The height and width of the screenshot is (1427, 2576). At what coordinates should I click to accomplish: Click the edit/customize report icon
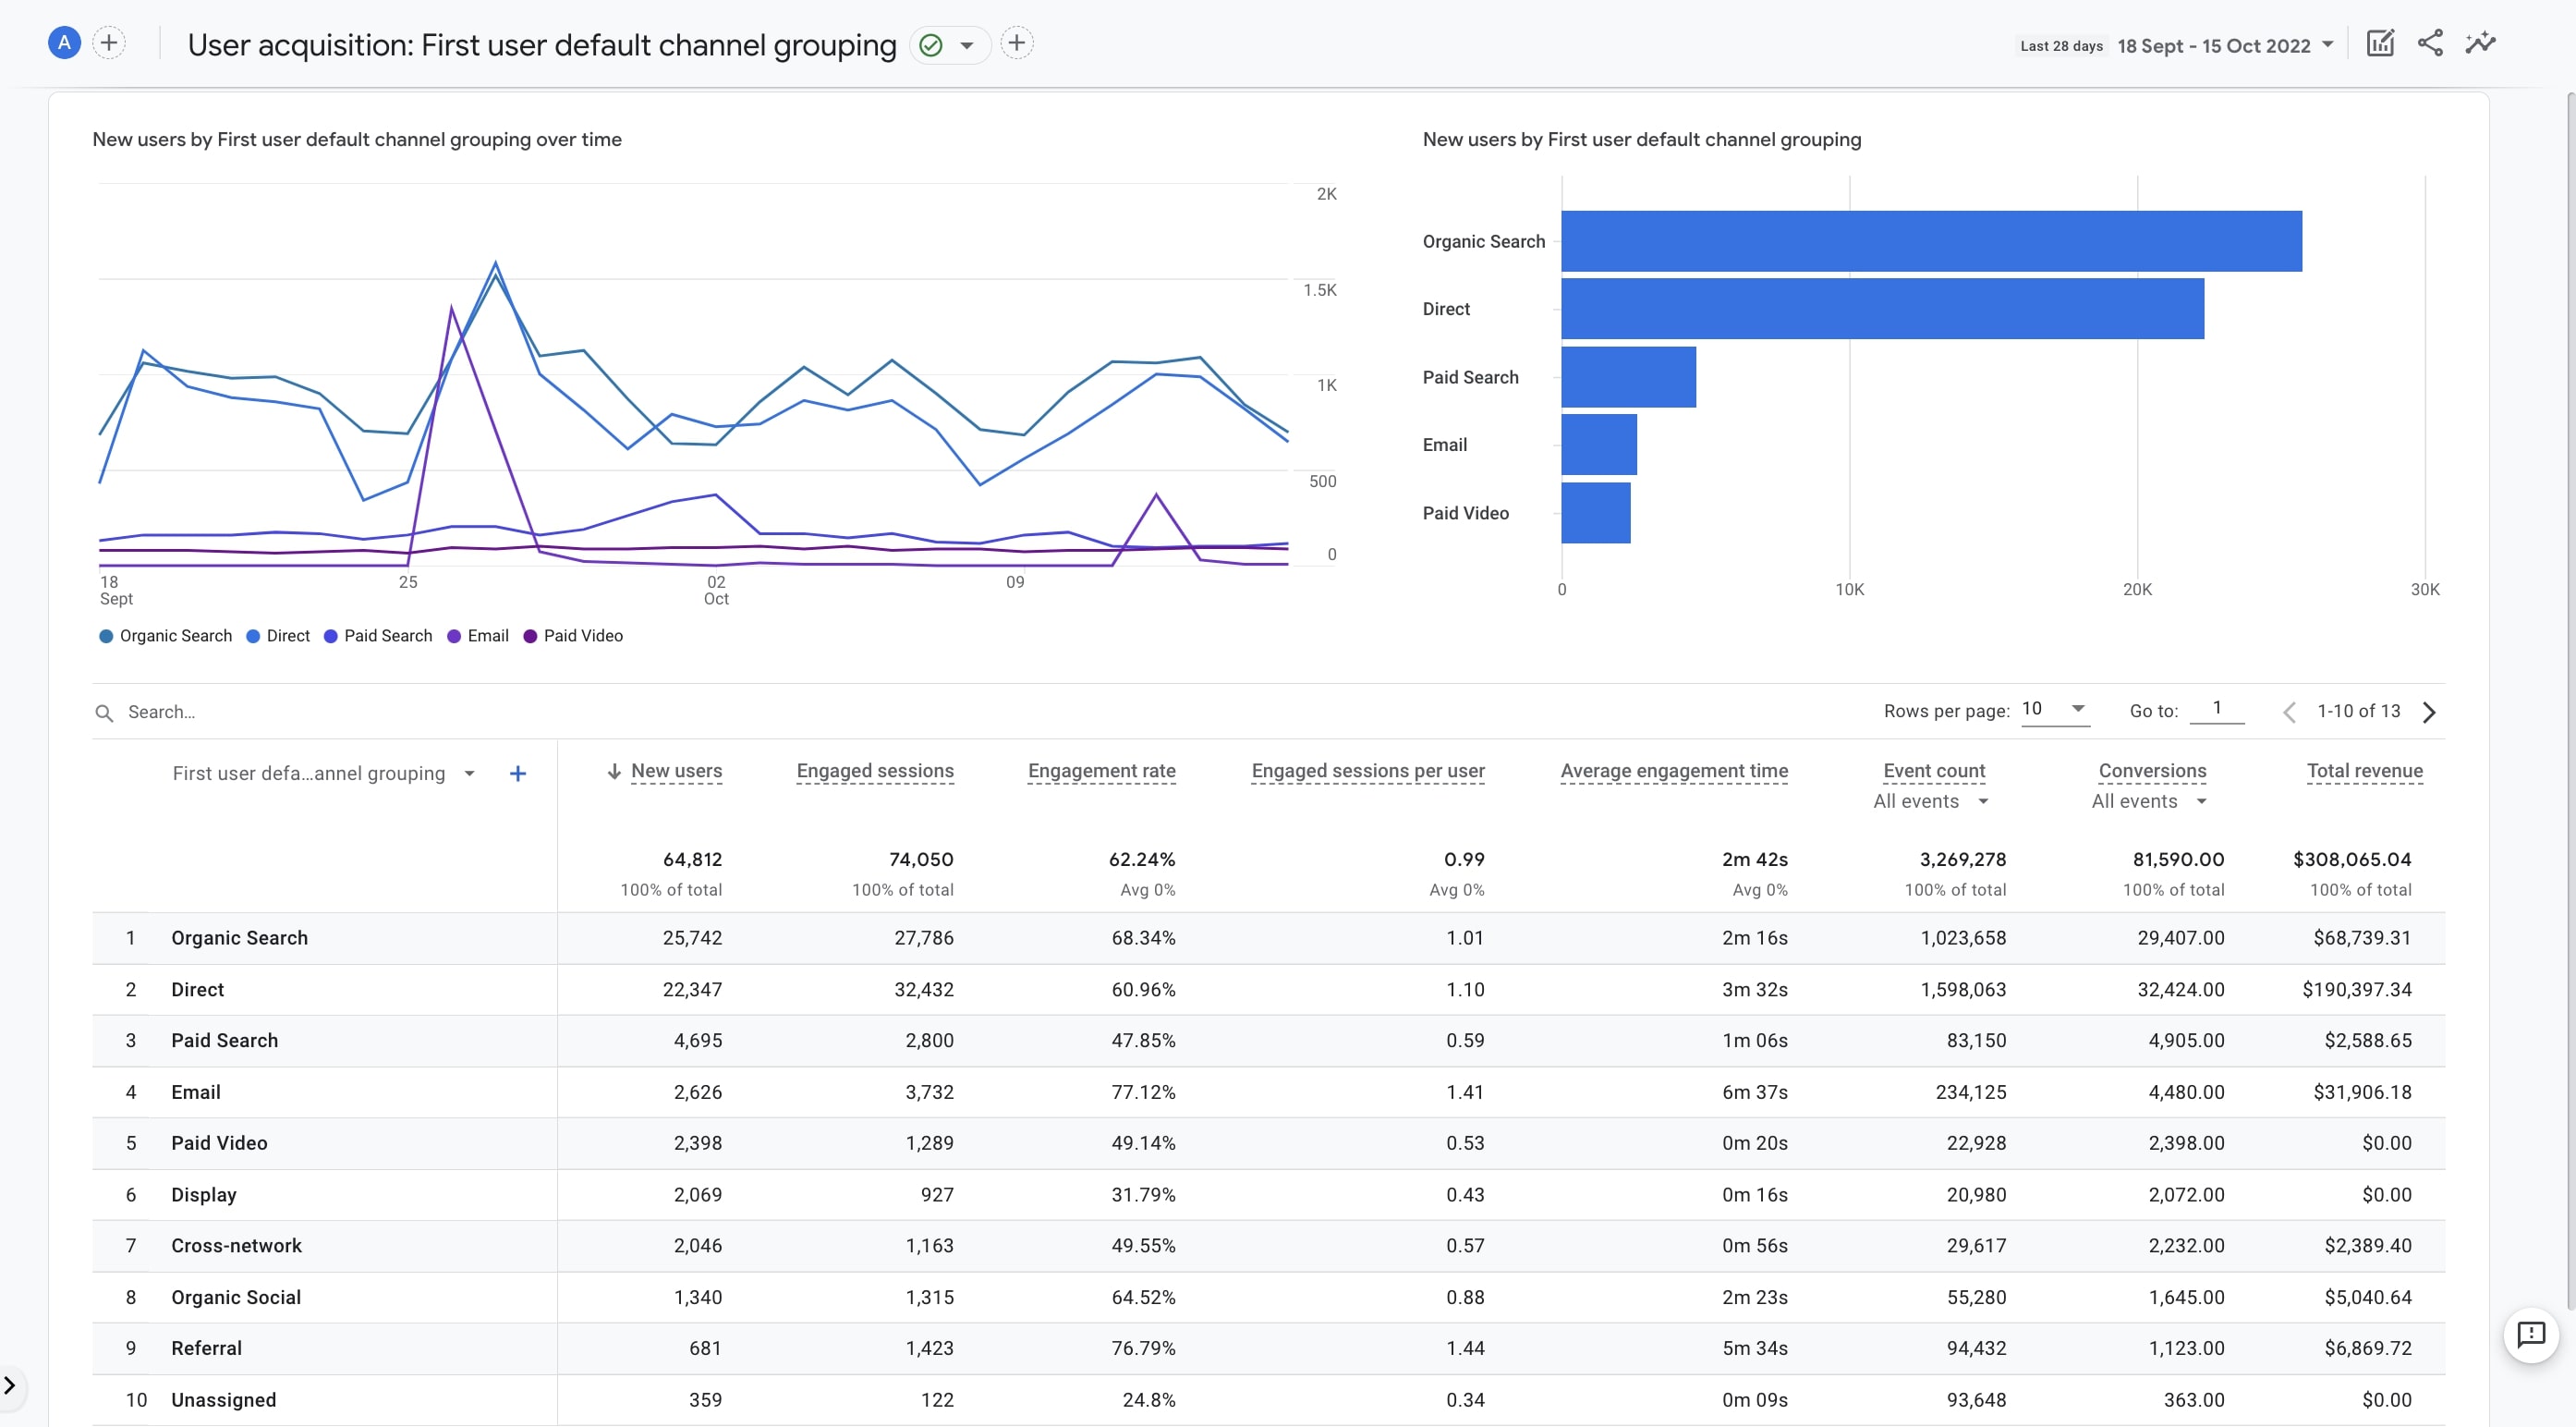[x=2383, y=44]
